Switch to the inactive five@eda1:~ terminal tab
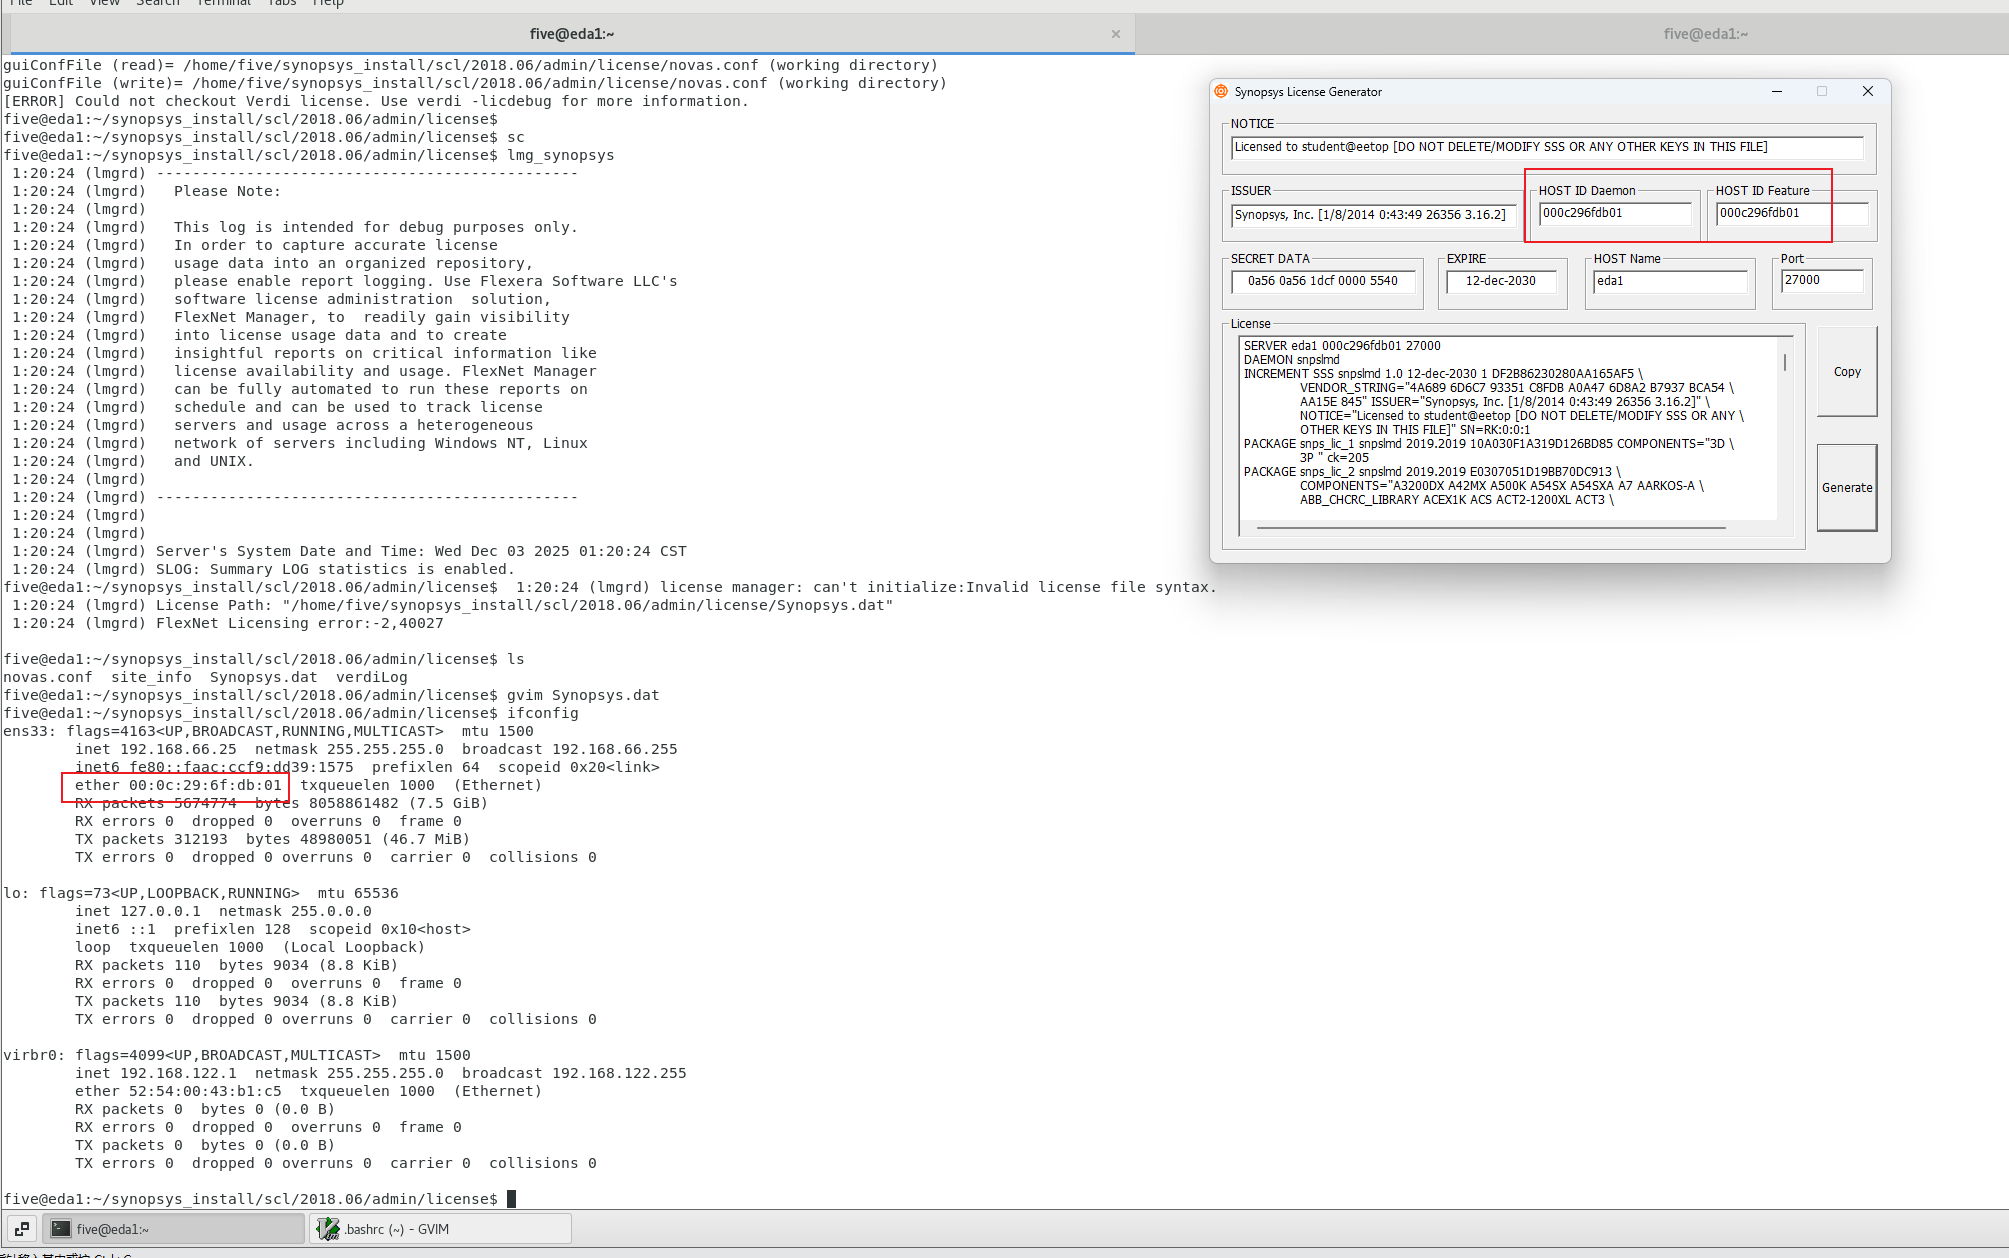Screen dimensions: 2009x1258 [1706, 34]
